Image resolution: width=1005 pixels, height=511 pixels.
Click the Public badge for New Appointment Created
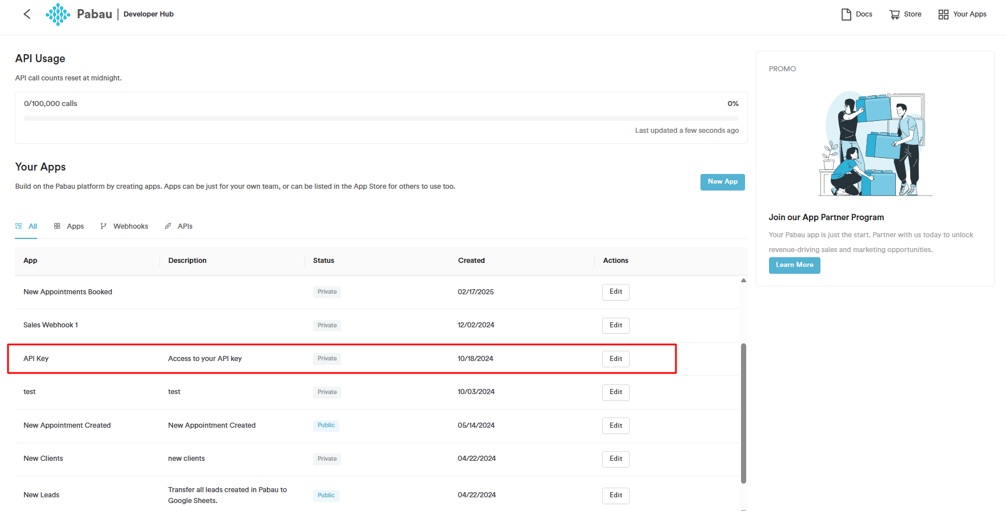pyautogui.click(x=326, y=425)
